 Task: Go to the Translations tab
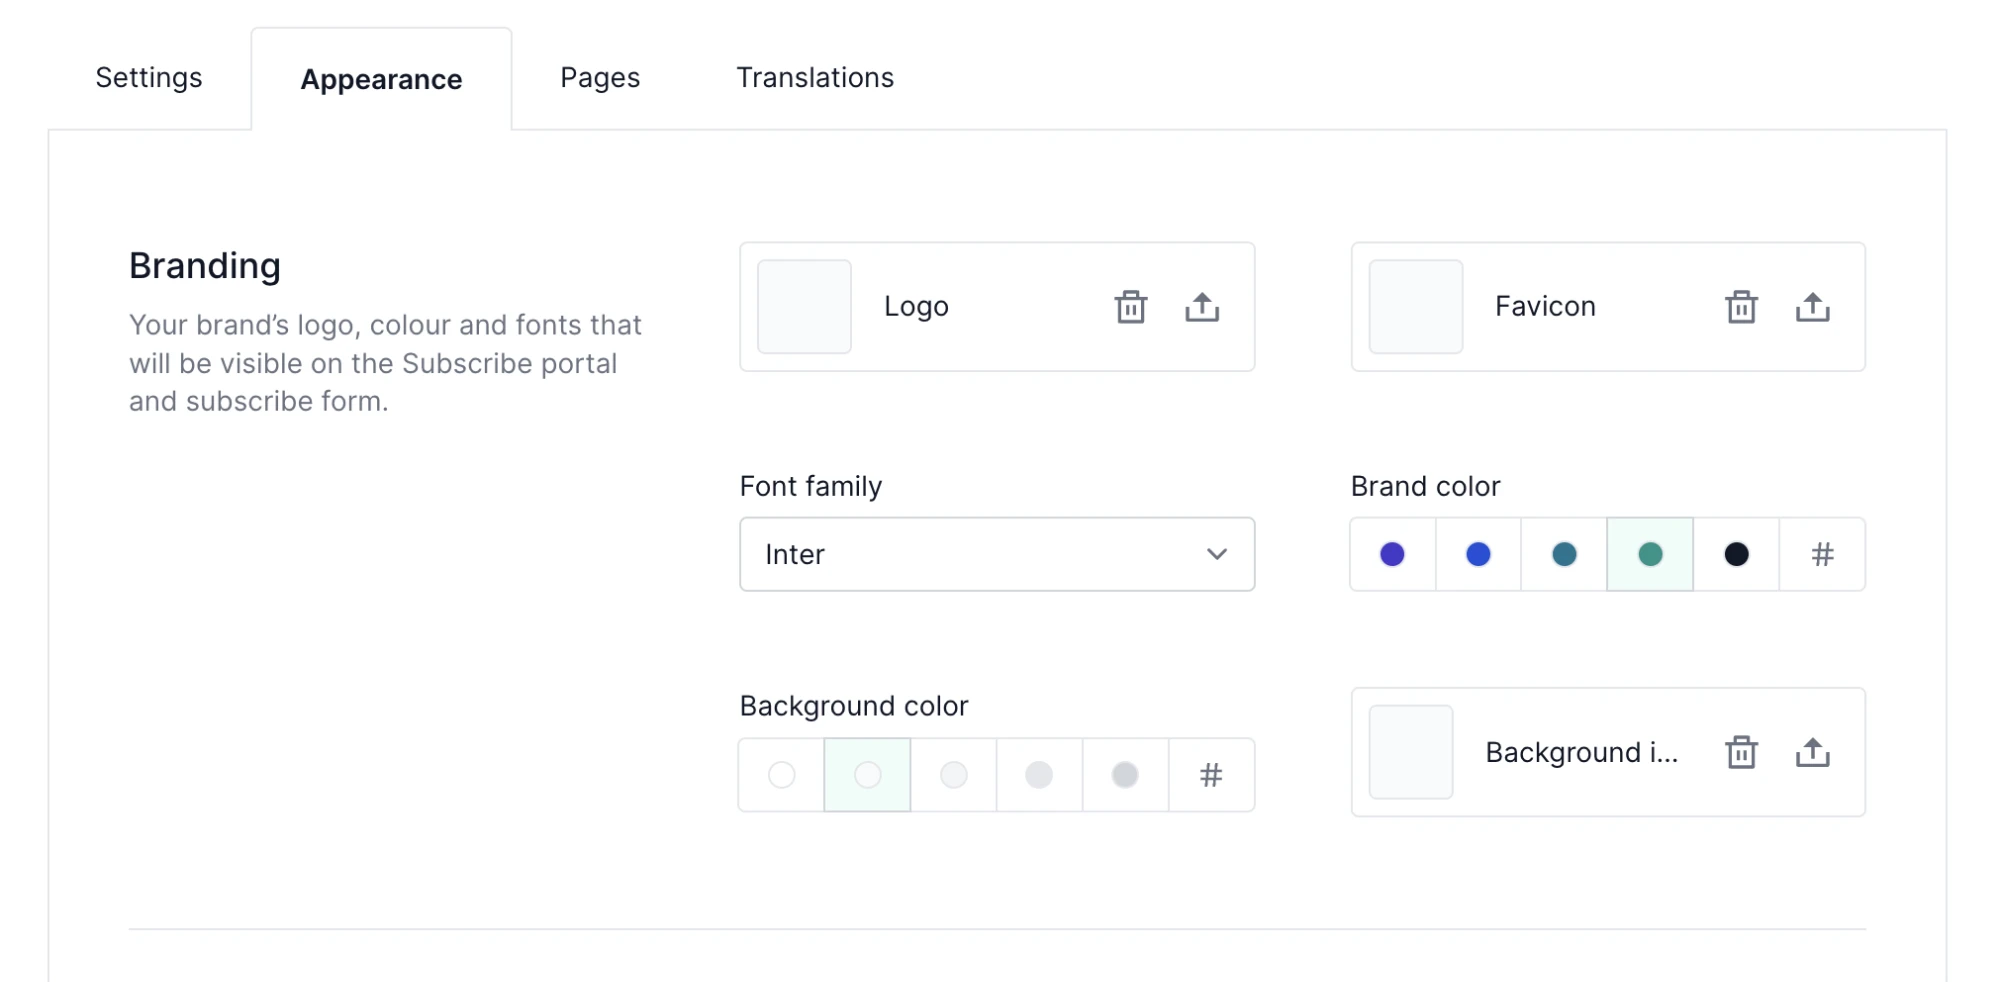pyautogui.click(x=814, y=78)
